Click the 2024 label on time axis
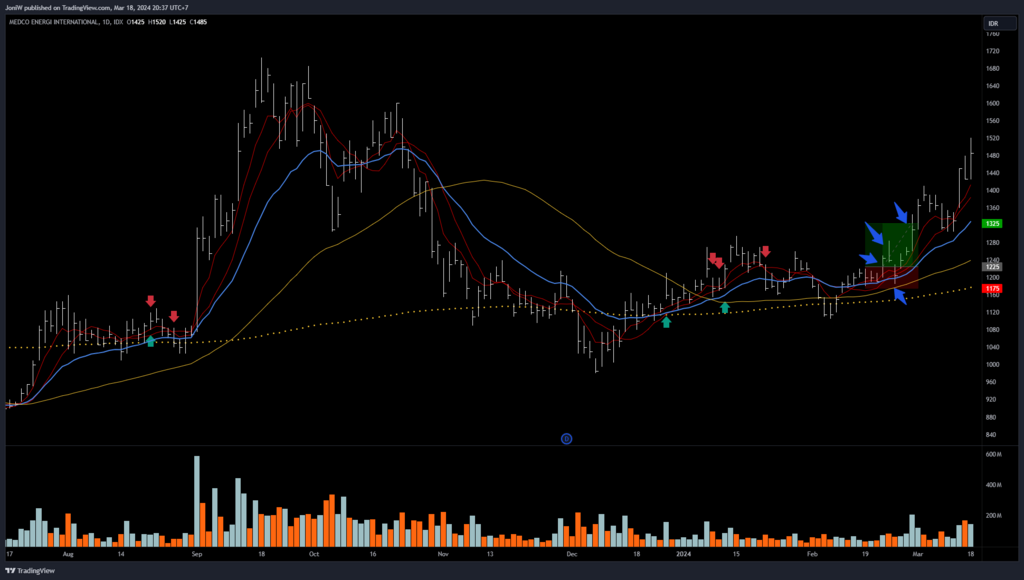Screen dimensions: 1024x580 point(684,552)
